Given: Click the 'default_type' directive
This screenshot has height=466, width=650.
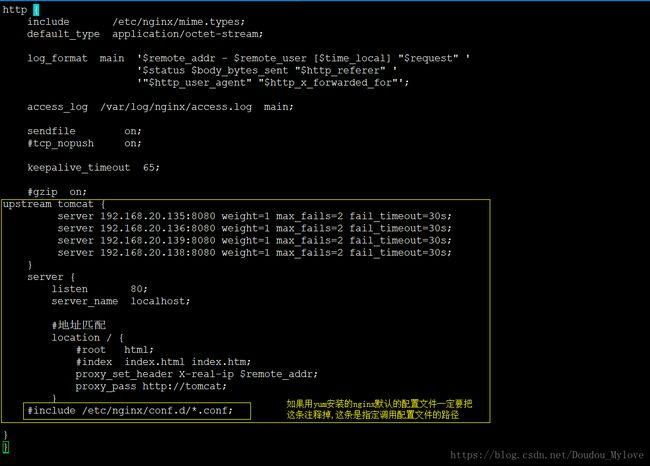Looking at the screenshot, I should (x=63, y=34).
